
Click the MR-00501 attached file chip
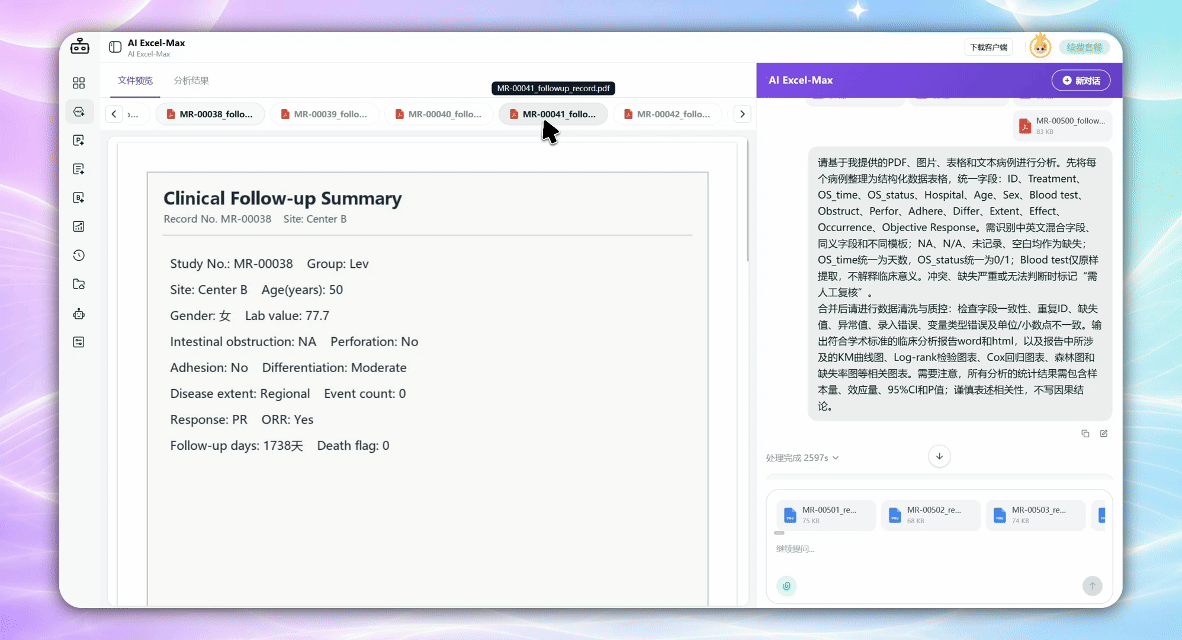(x=826, y=515)
